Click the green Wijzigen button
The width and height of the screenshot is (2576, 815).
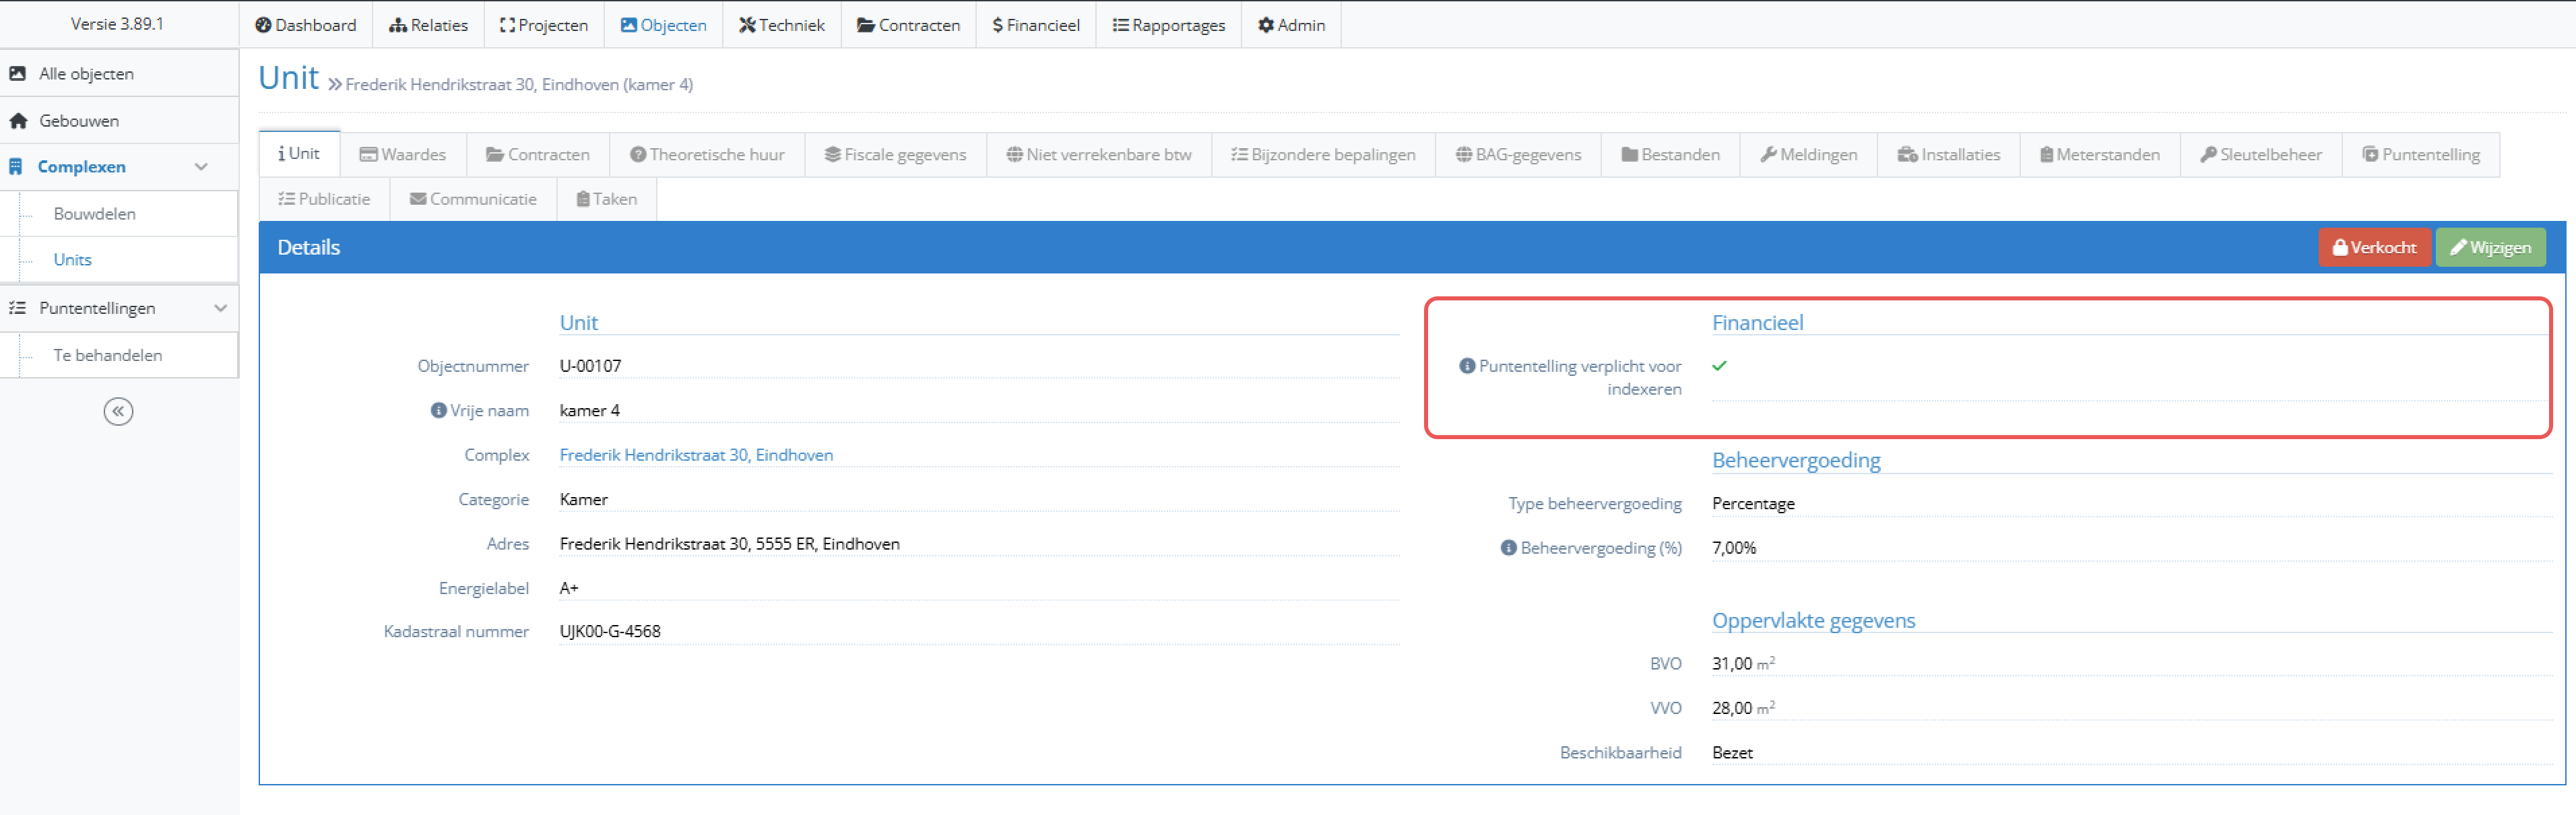[x=2490, y=247]
